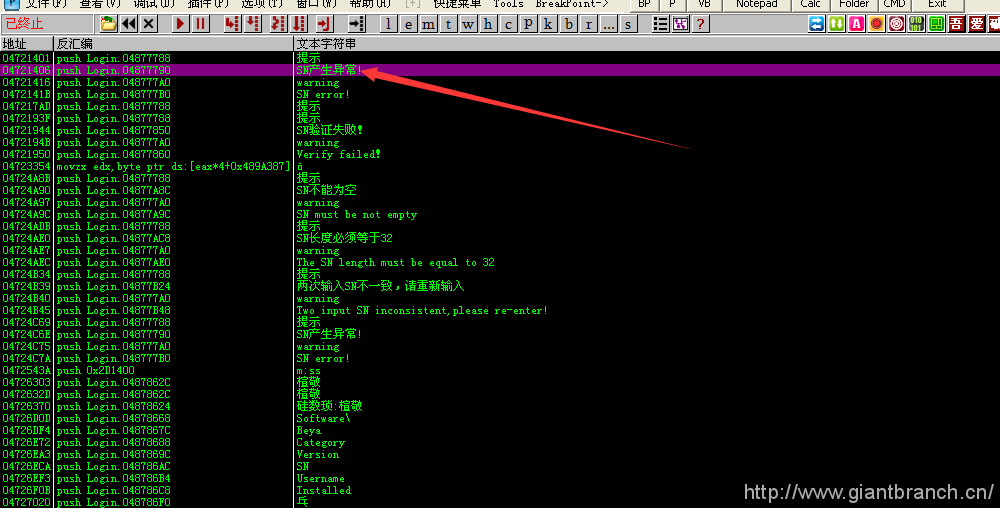1000x508 pixels.
Task: Open breakpoints window with 'b' button
Action: click(x=568, y=24)
